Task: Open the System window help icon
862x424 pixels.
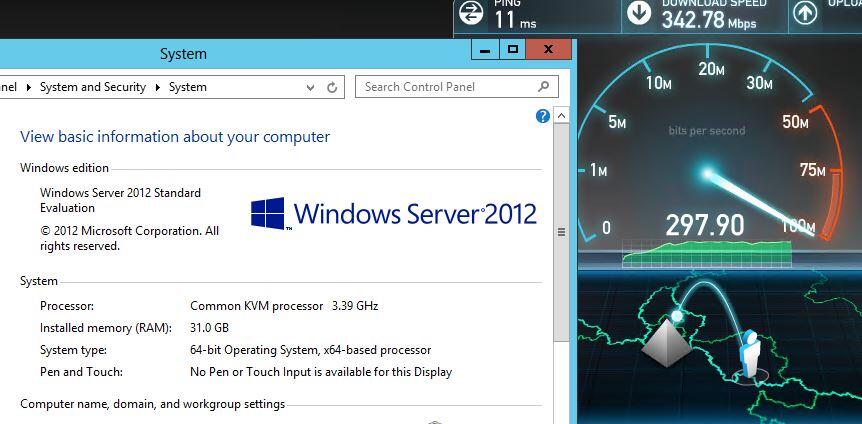Action: pos(543,116)
